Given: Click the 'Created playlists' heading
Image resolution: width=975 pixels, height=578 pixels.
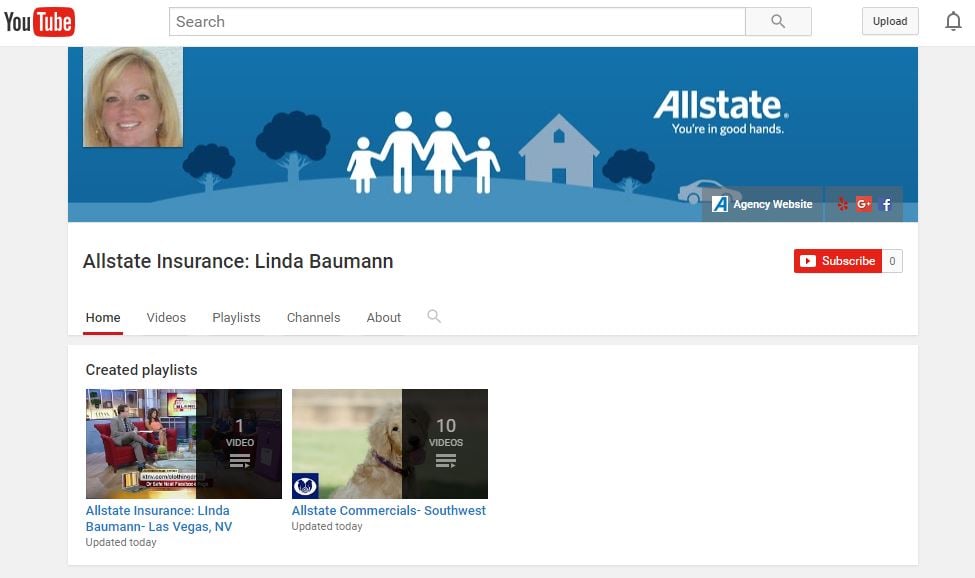Looking at the screenshot, I should coord(142,370).
